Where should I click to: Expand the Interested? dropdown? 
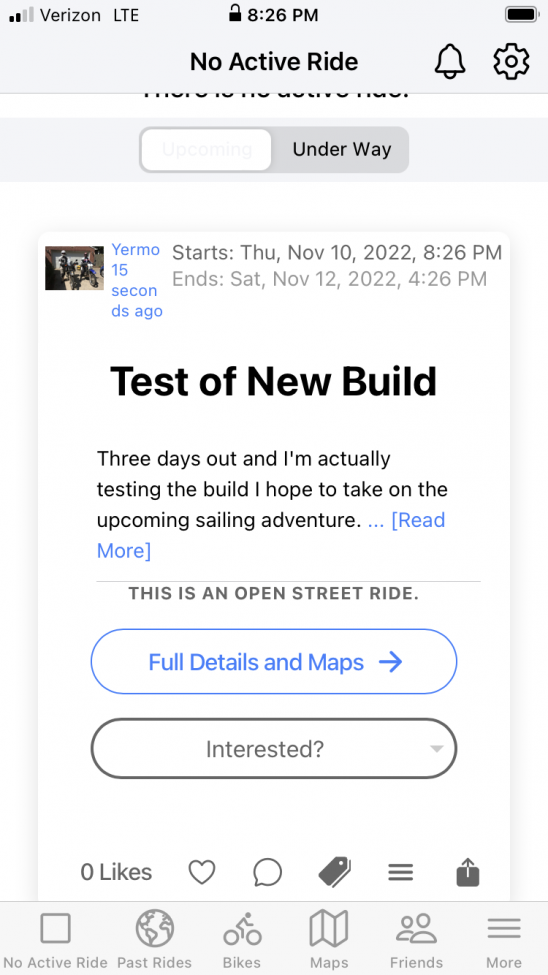point(274,749)
